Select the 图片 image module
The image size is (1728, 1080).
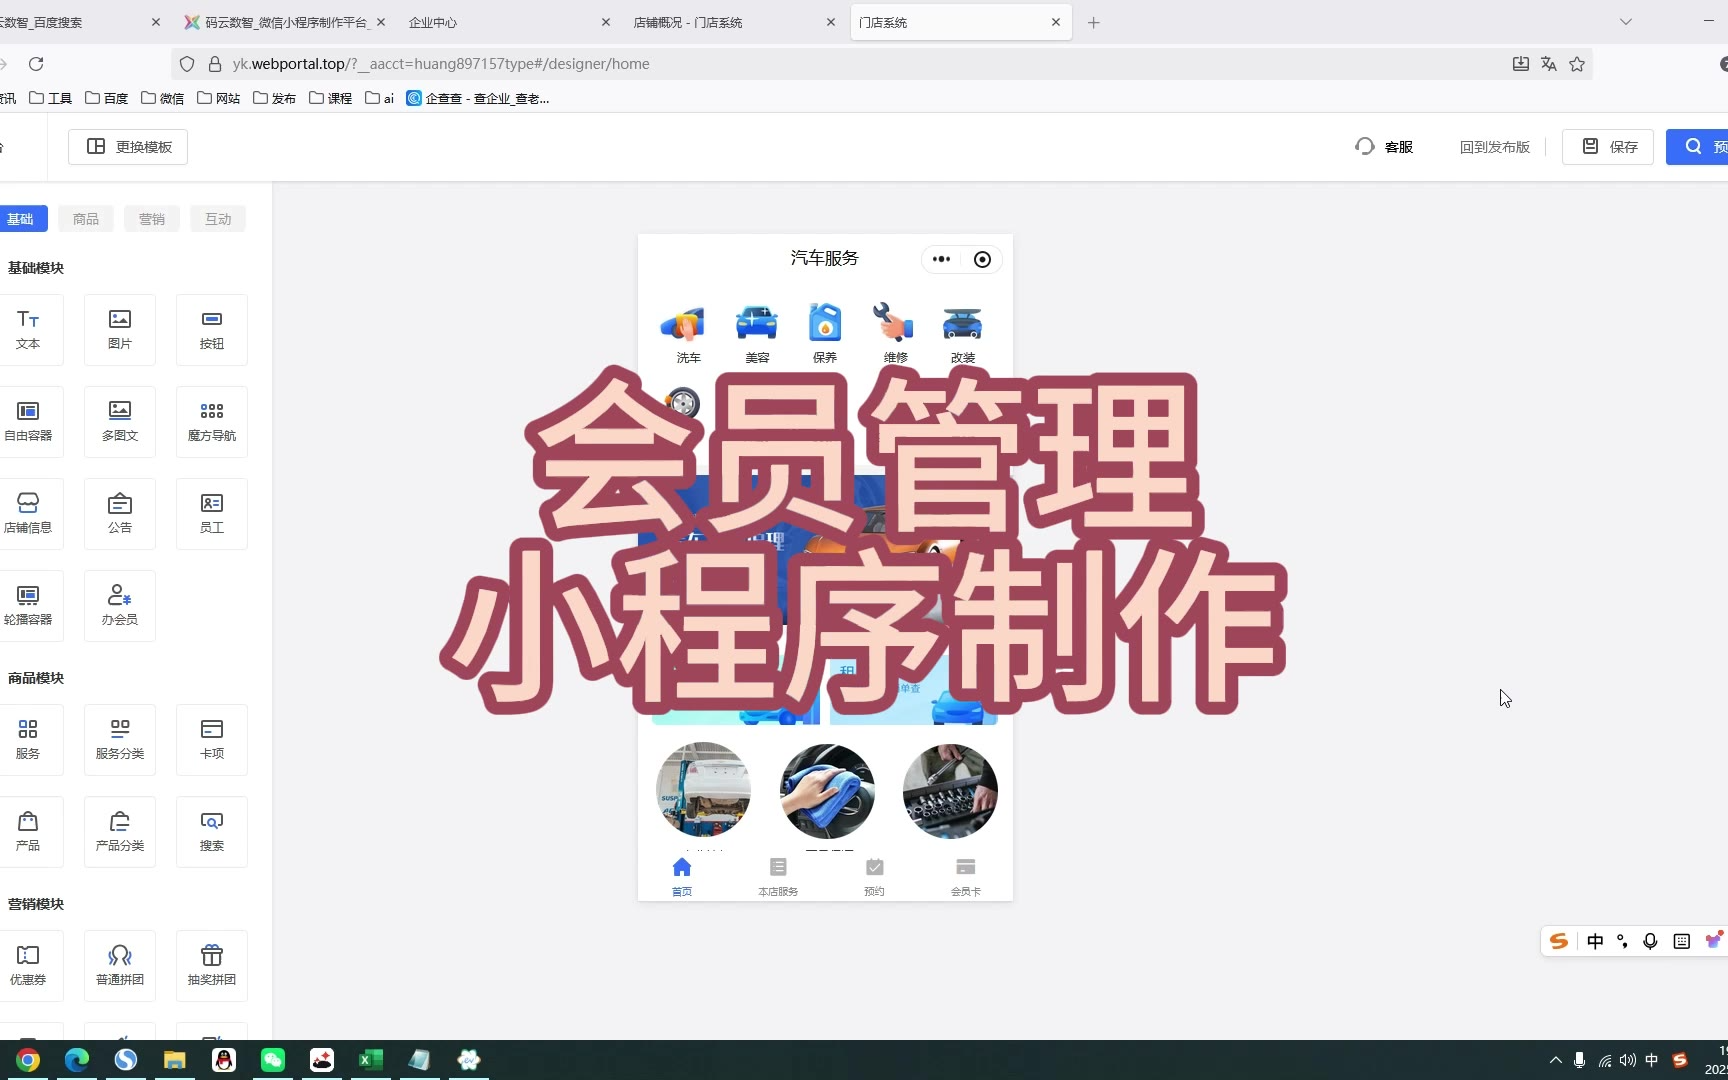click(120, 329)
